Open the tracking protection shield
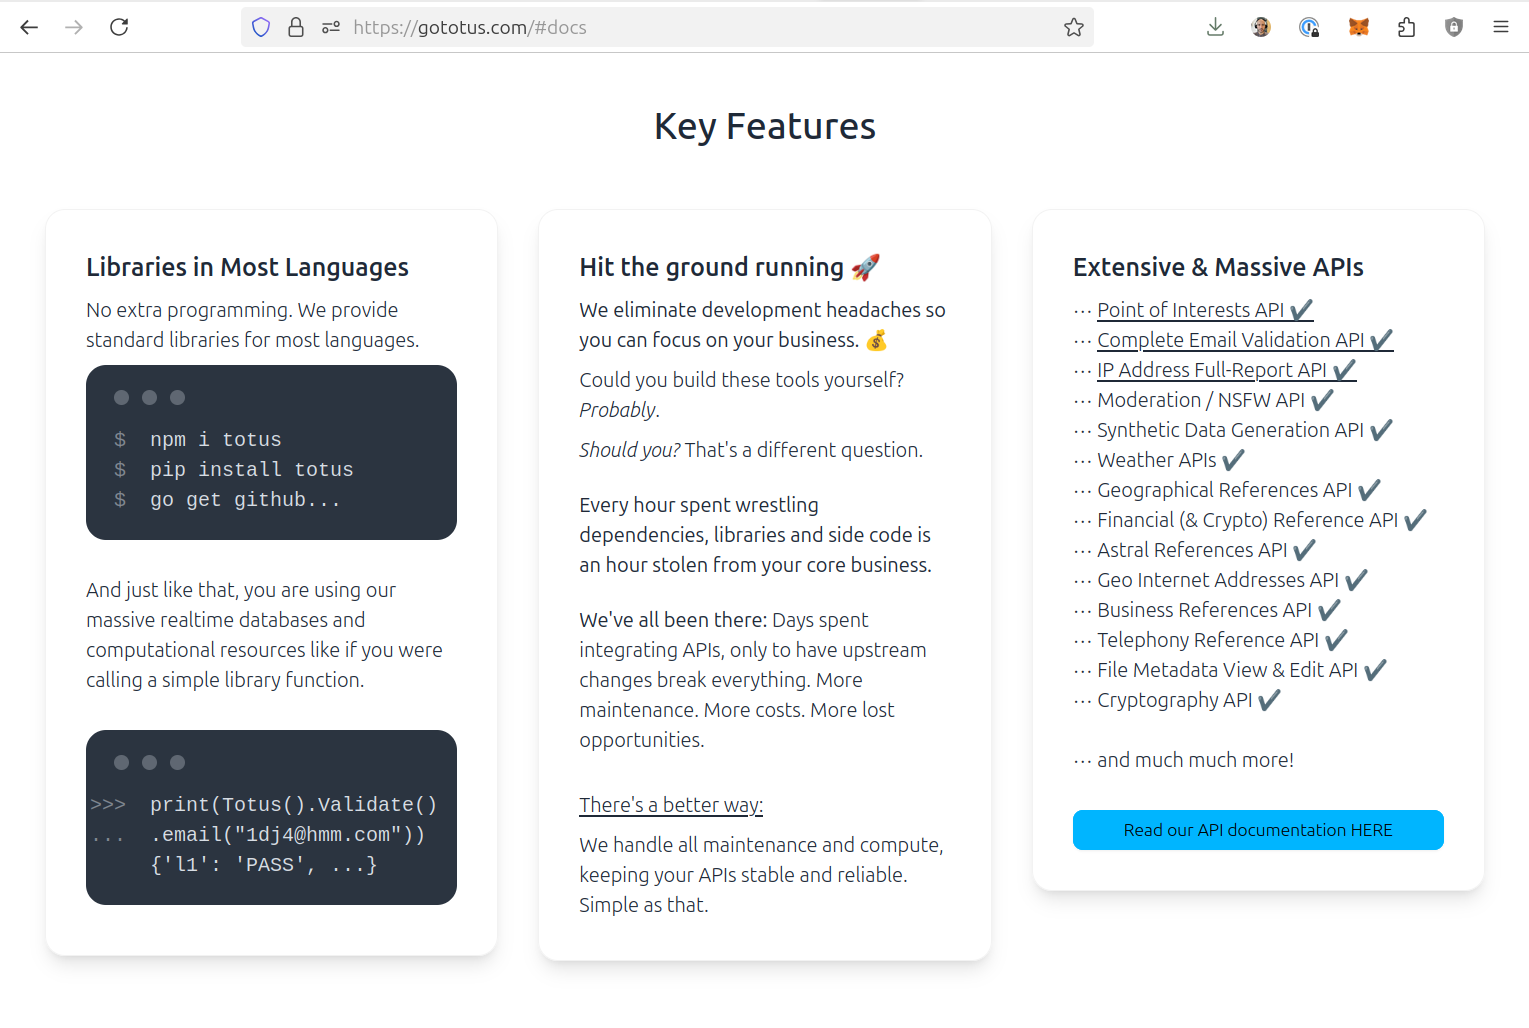Viewport: 1529px width, 1028px height. pyautogui.click(x=261, y=27)
